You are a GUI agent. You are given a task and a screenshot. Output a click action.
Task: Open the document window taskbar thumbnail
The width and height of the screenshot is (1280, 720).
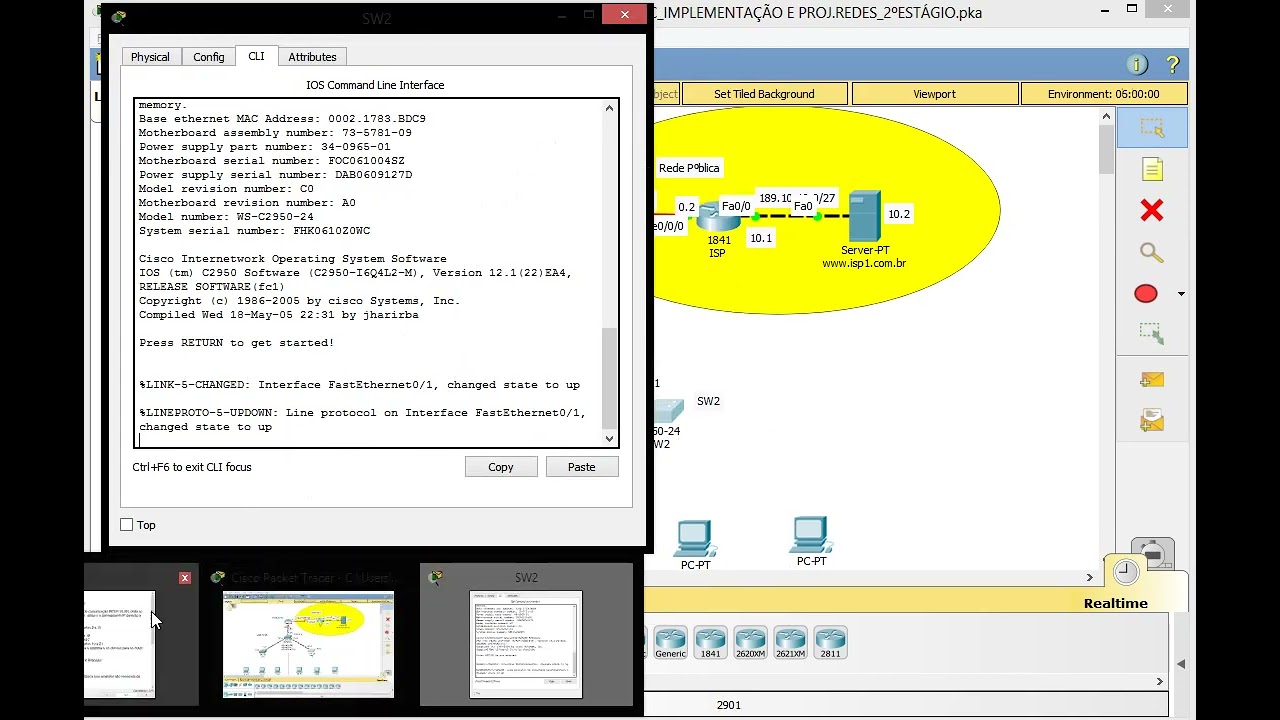120,644
